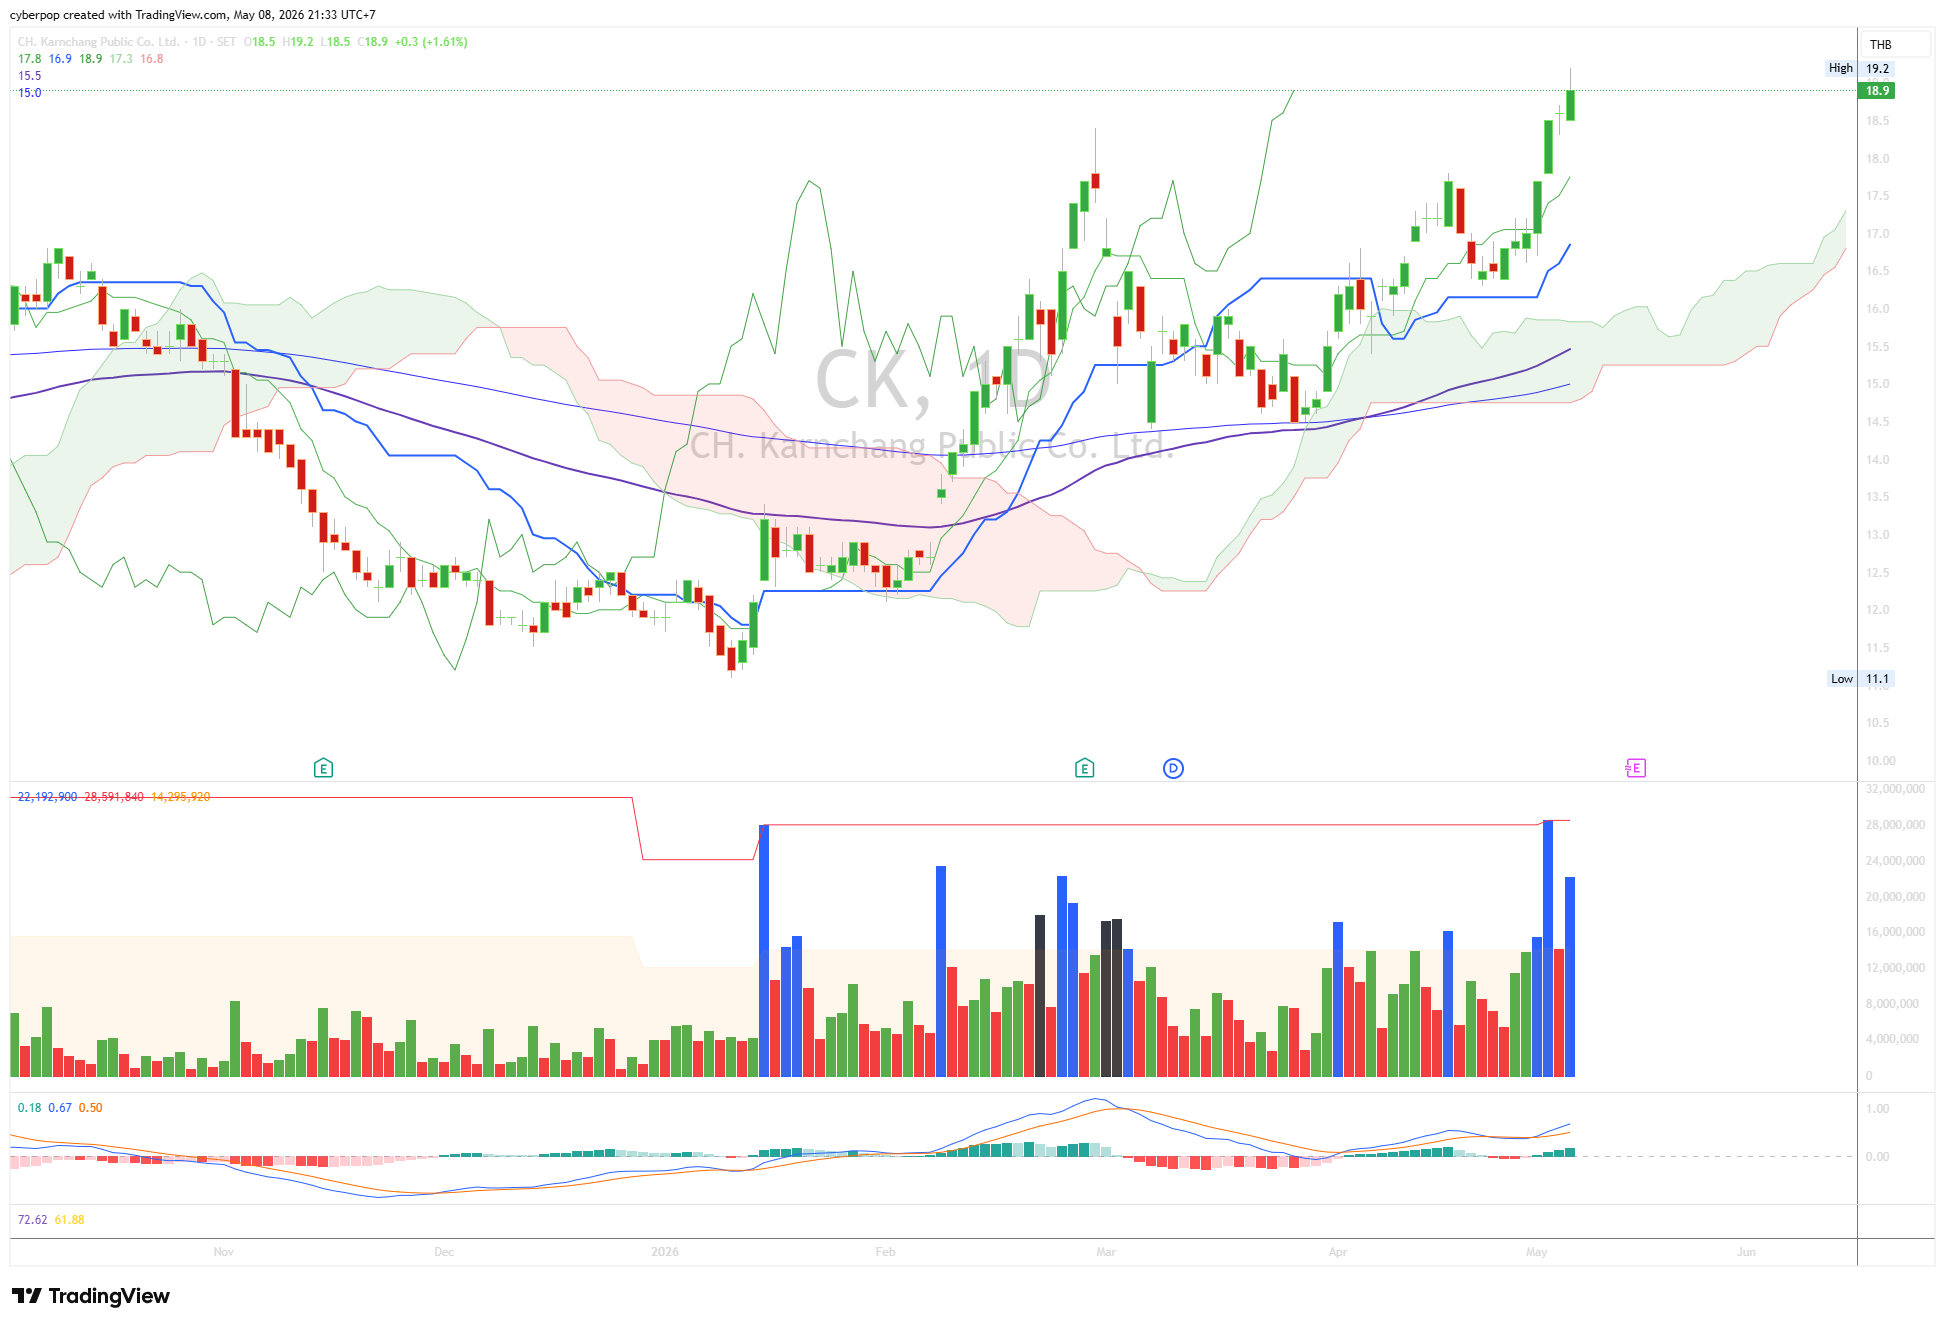
Task: Select 28,000,000 on the volume axis
Action: coord(1895,825)
